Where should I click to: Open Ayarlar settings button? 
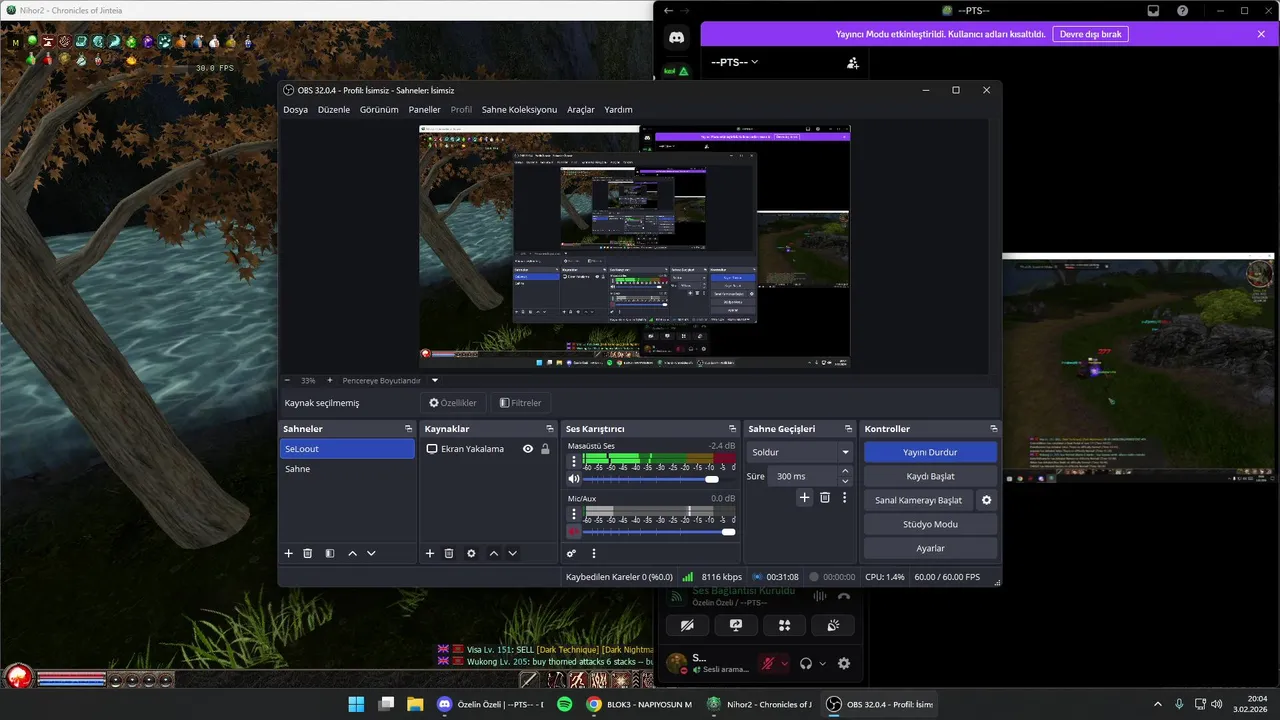click(930, 548)
